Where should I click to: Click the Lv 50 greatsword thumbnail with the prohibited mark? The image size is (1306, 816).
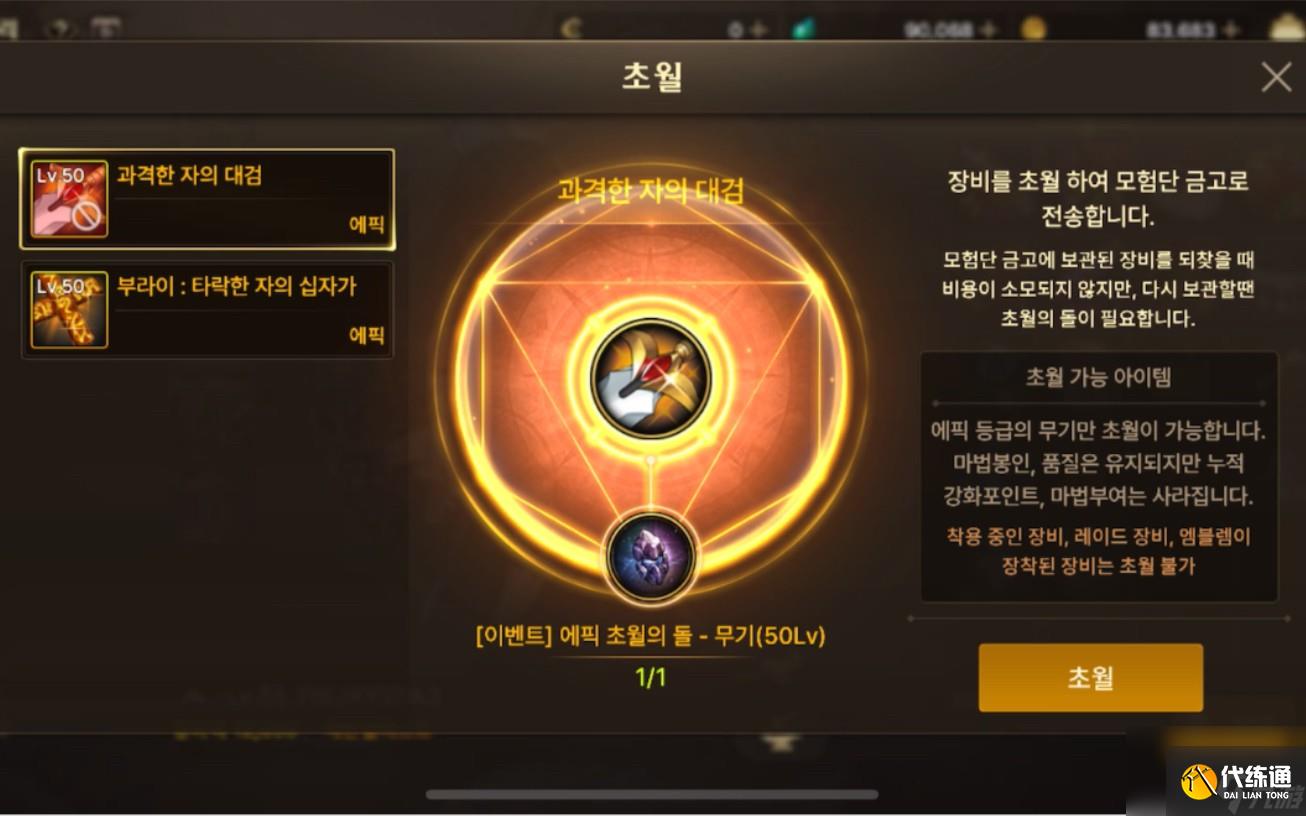(x=69, y=198)
